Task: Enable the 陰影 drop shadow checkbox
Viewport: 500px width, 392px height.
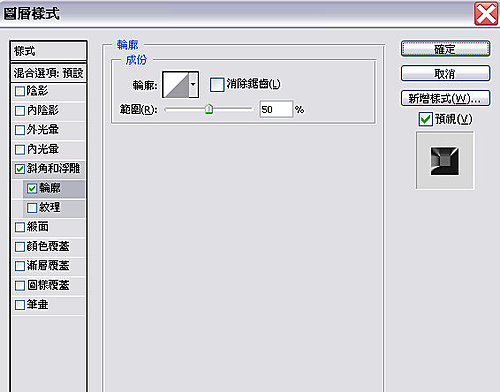Action: point(20,91)
